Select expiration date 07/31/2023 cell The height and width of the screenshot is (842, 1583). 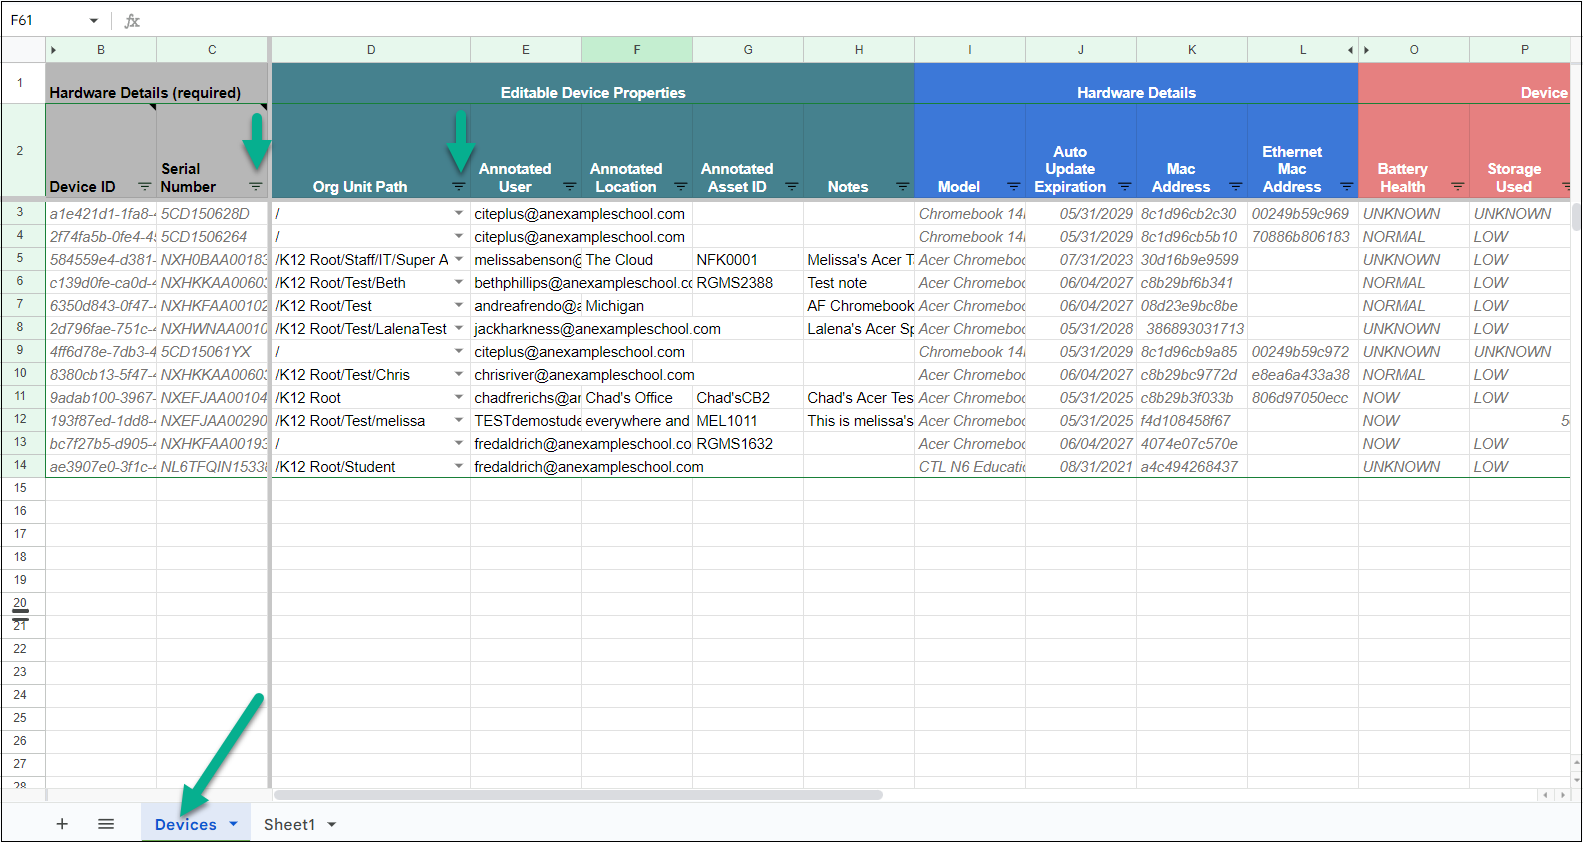coord(1081,259)
